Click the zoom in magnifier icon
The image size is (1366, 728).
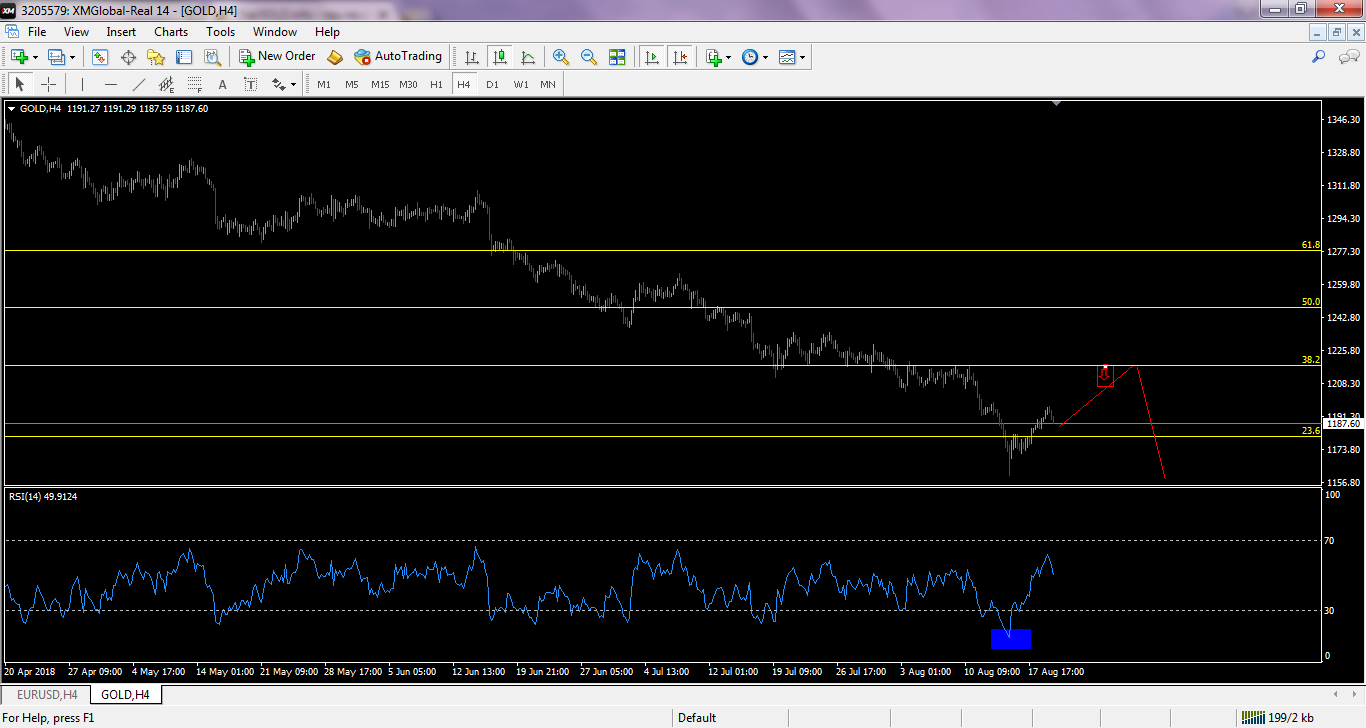point(561,57)
